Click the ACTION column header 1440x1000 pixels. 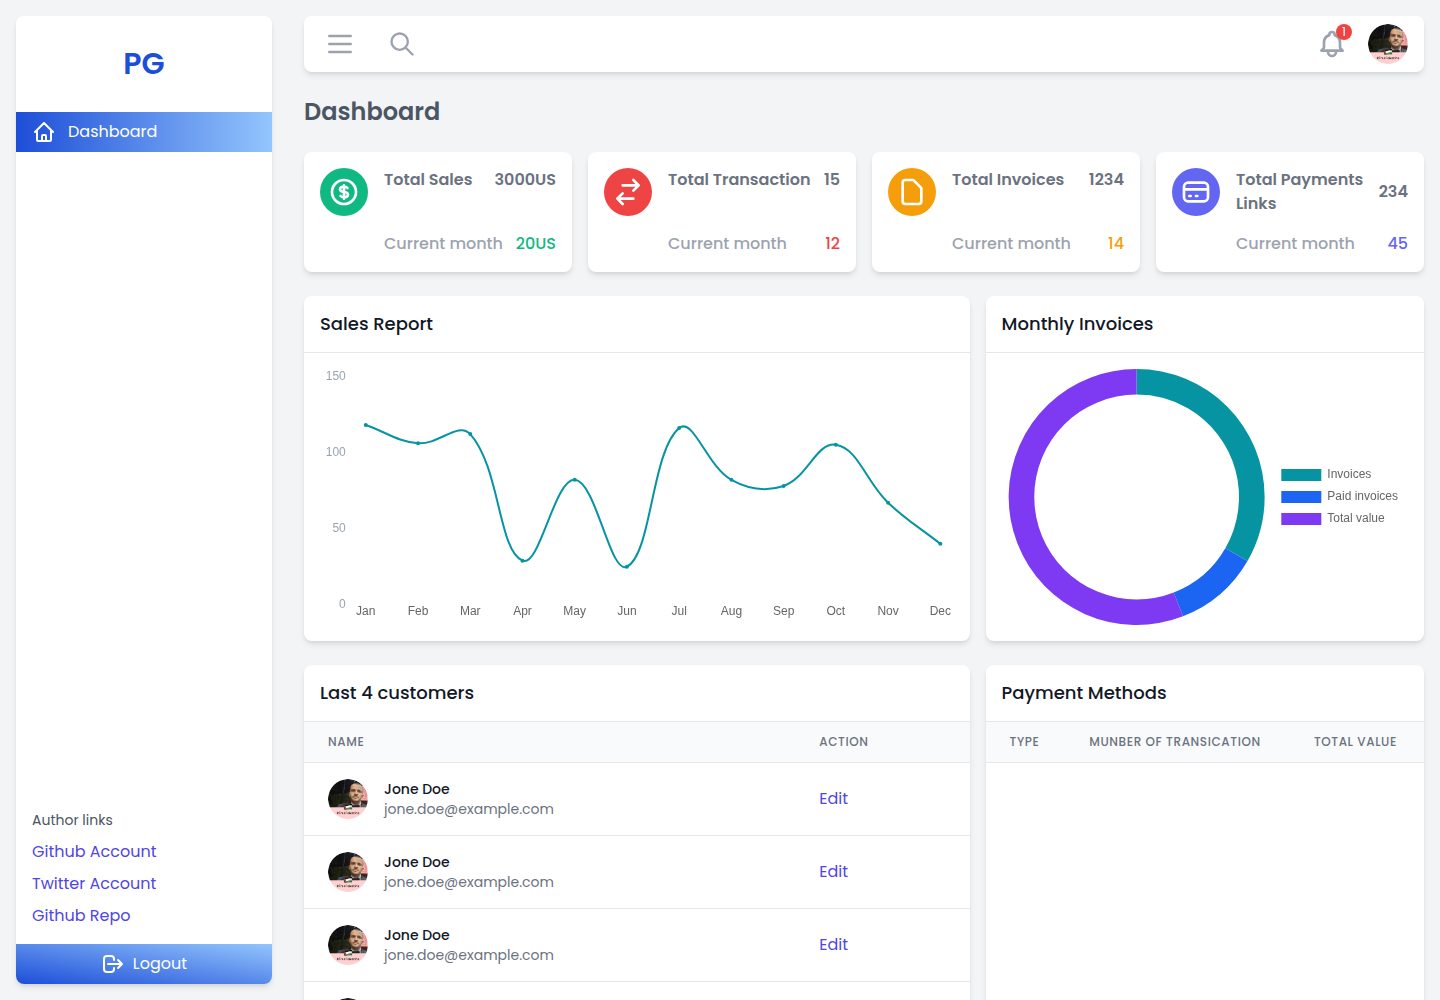(x=844, y=742)
